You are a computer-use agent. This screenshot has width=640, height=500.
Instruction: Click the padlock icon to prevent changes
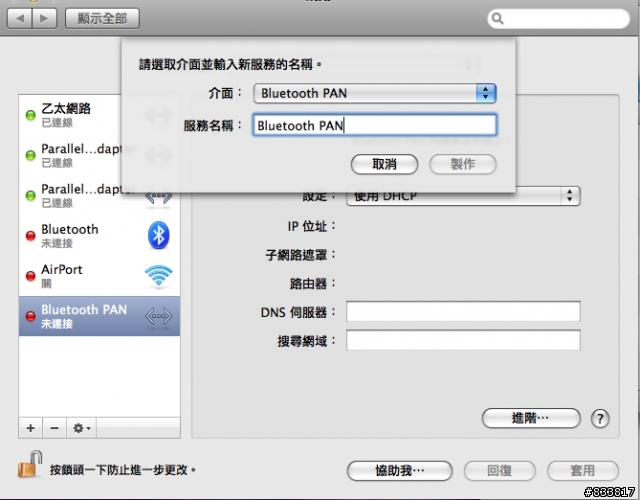[x=30, y=464]
